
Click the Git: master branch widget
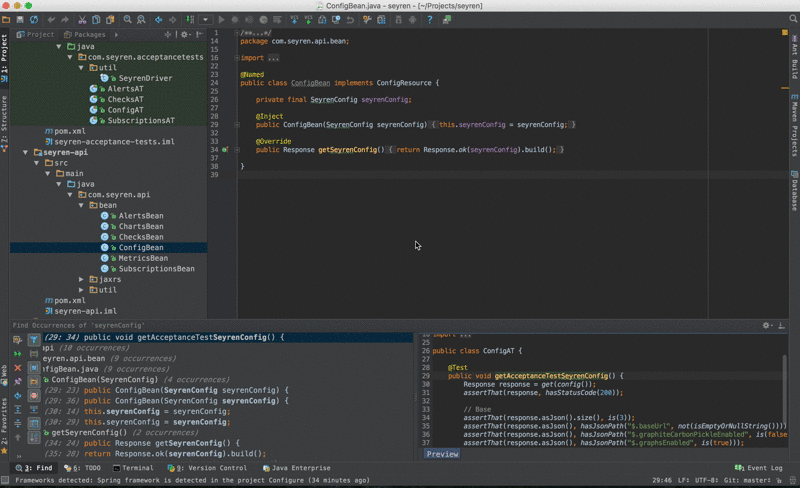tap(747, 480)
